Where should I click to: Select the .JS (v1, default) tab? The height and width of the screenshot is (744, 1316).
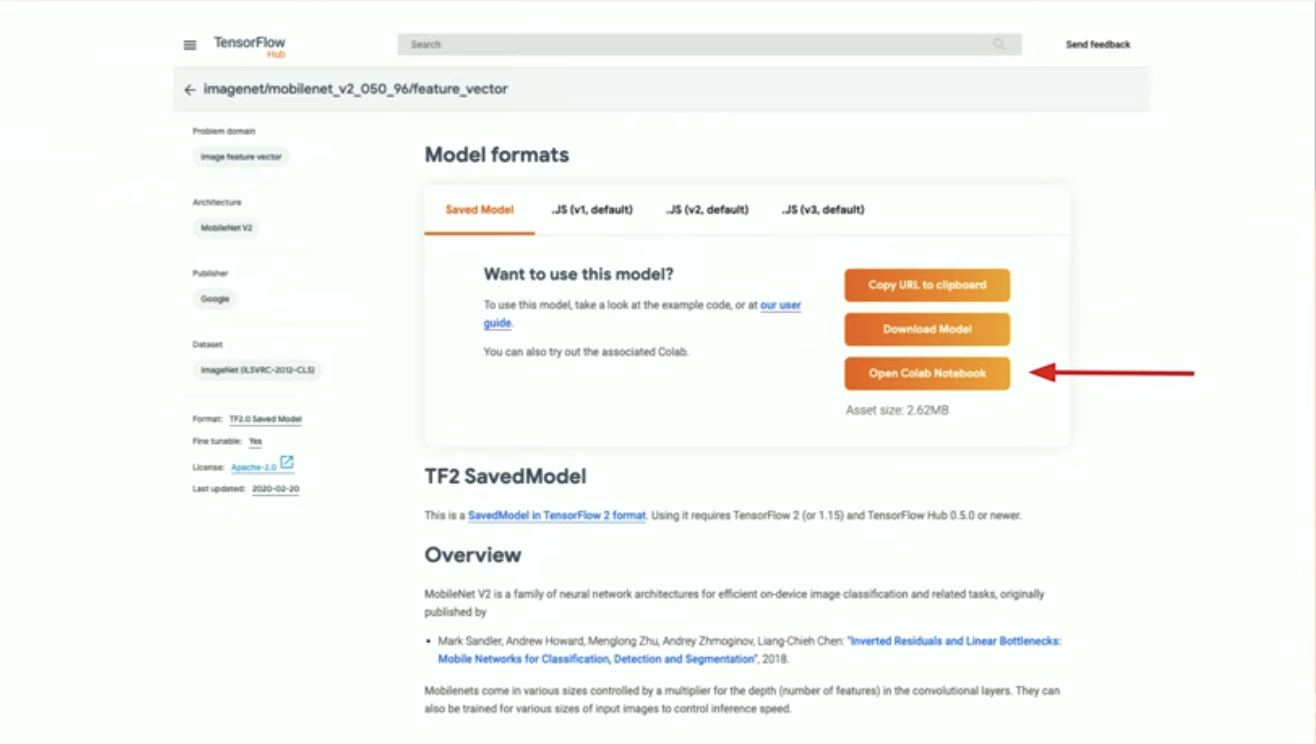tap(592, 210)
